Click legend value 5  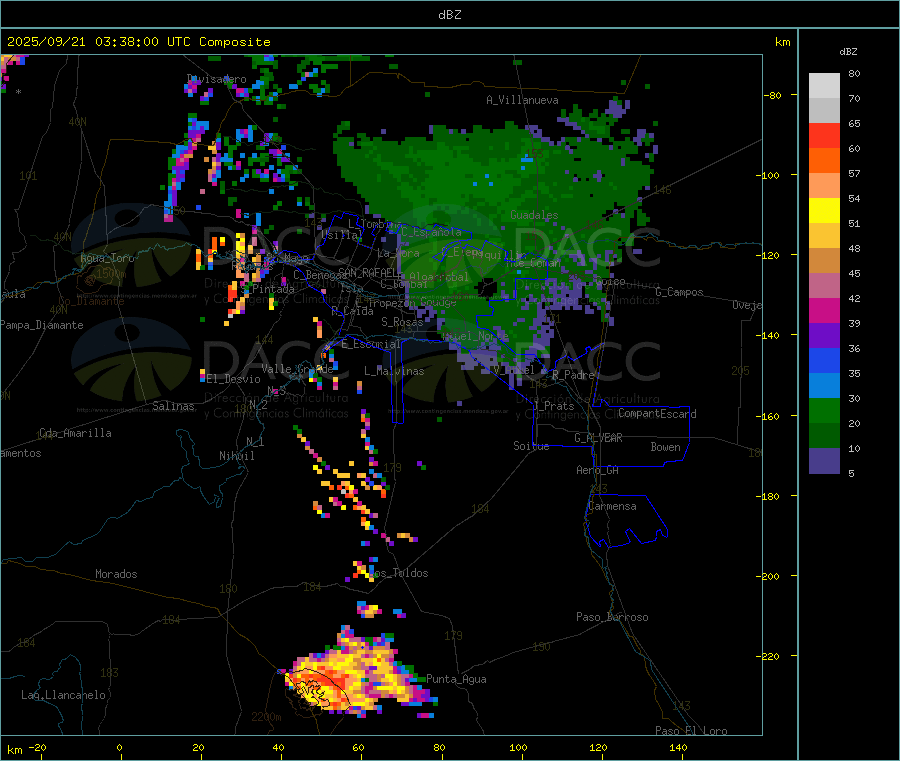(x=851, y=473)
